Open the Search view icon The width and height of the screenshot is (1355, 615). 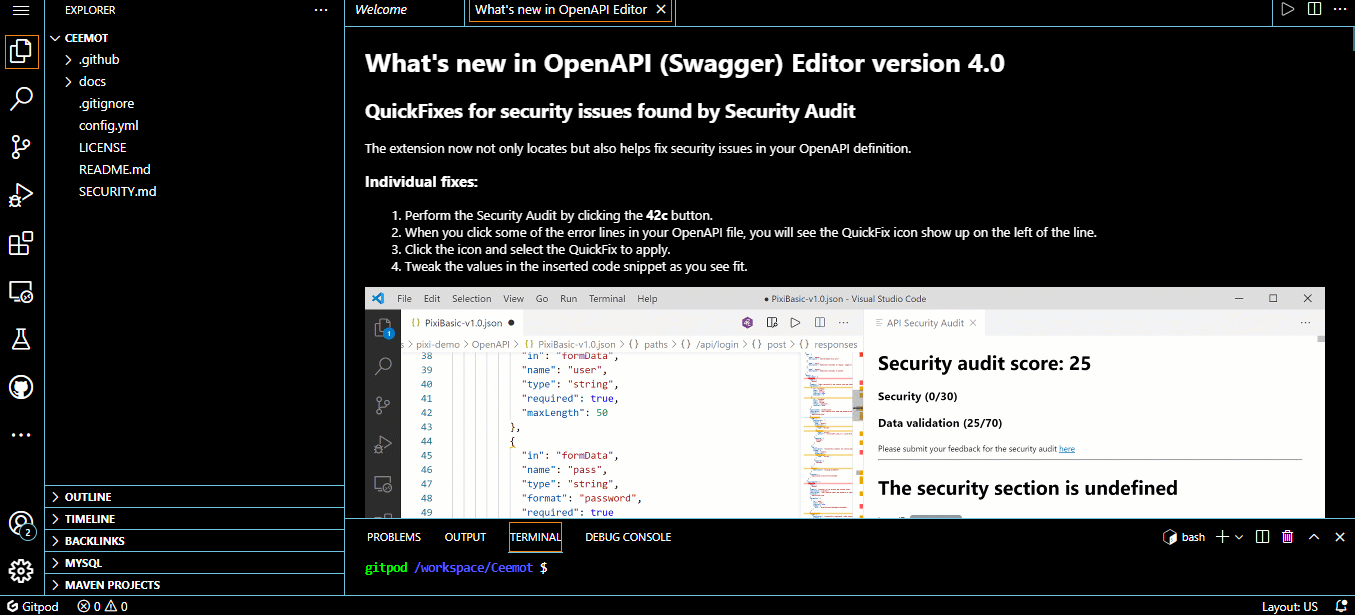coord(21,99)
